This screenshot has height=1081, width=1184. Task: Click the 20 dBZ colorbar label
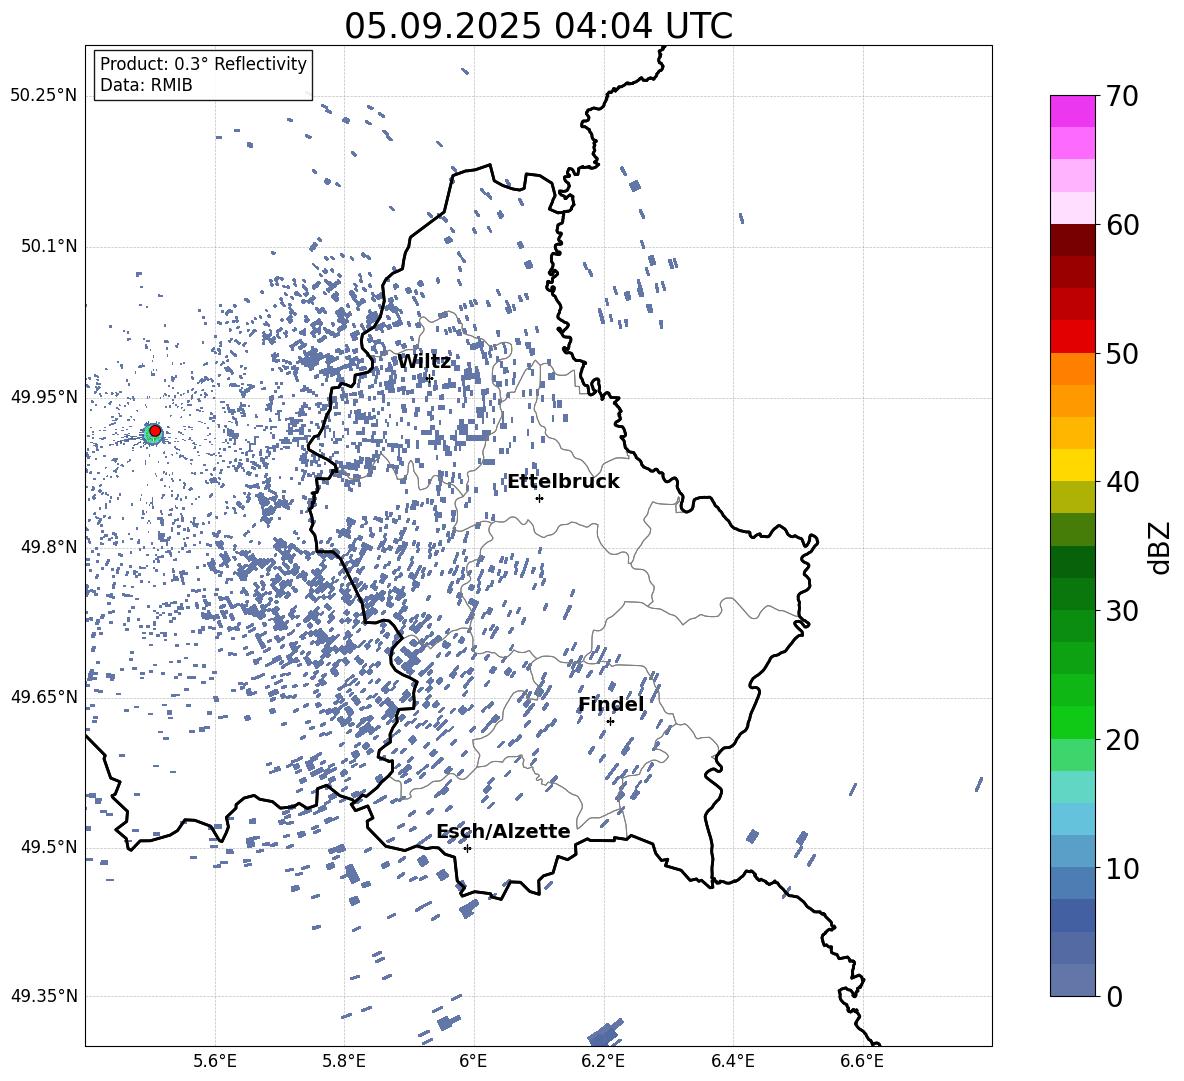tap(1122, 740)
